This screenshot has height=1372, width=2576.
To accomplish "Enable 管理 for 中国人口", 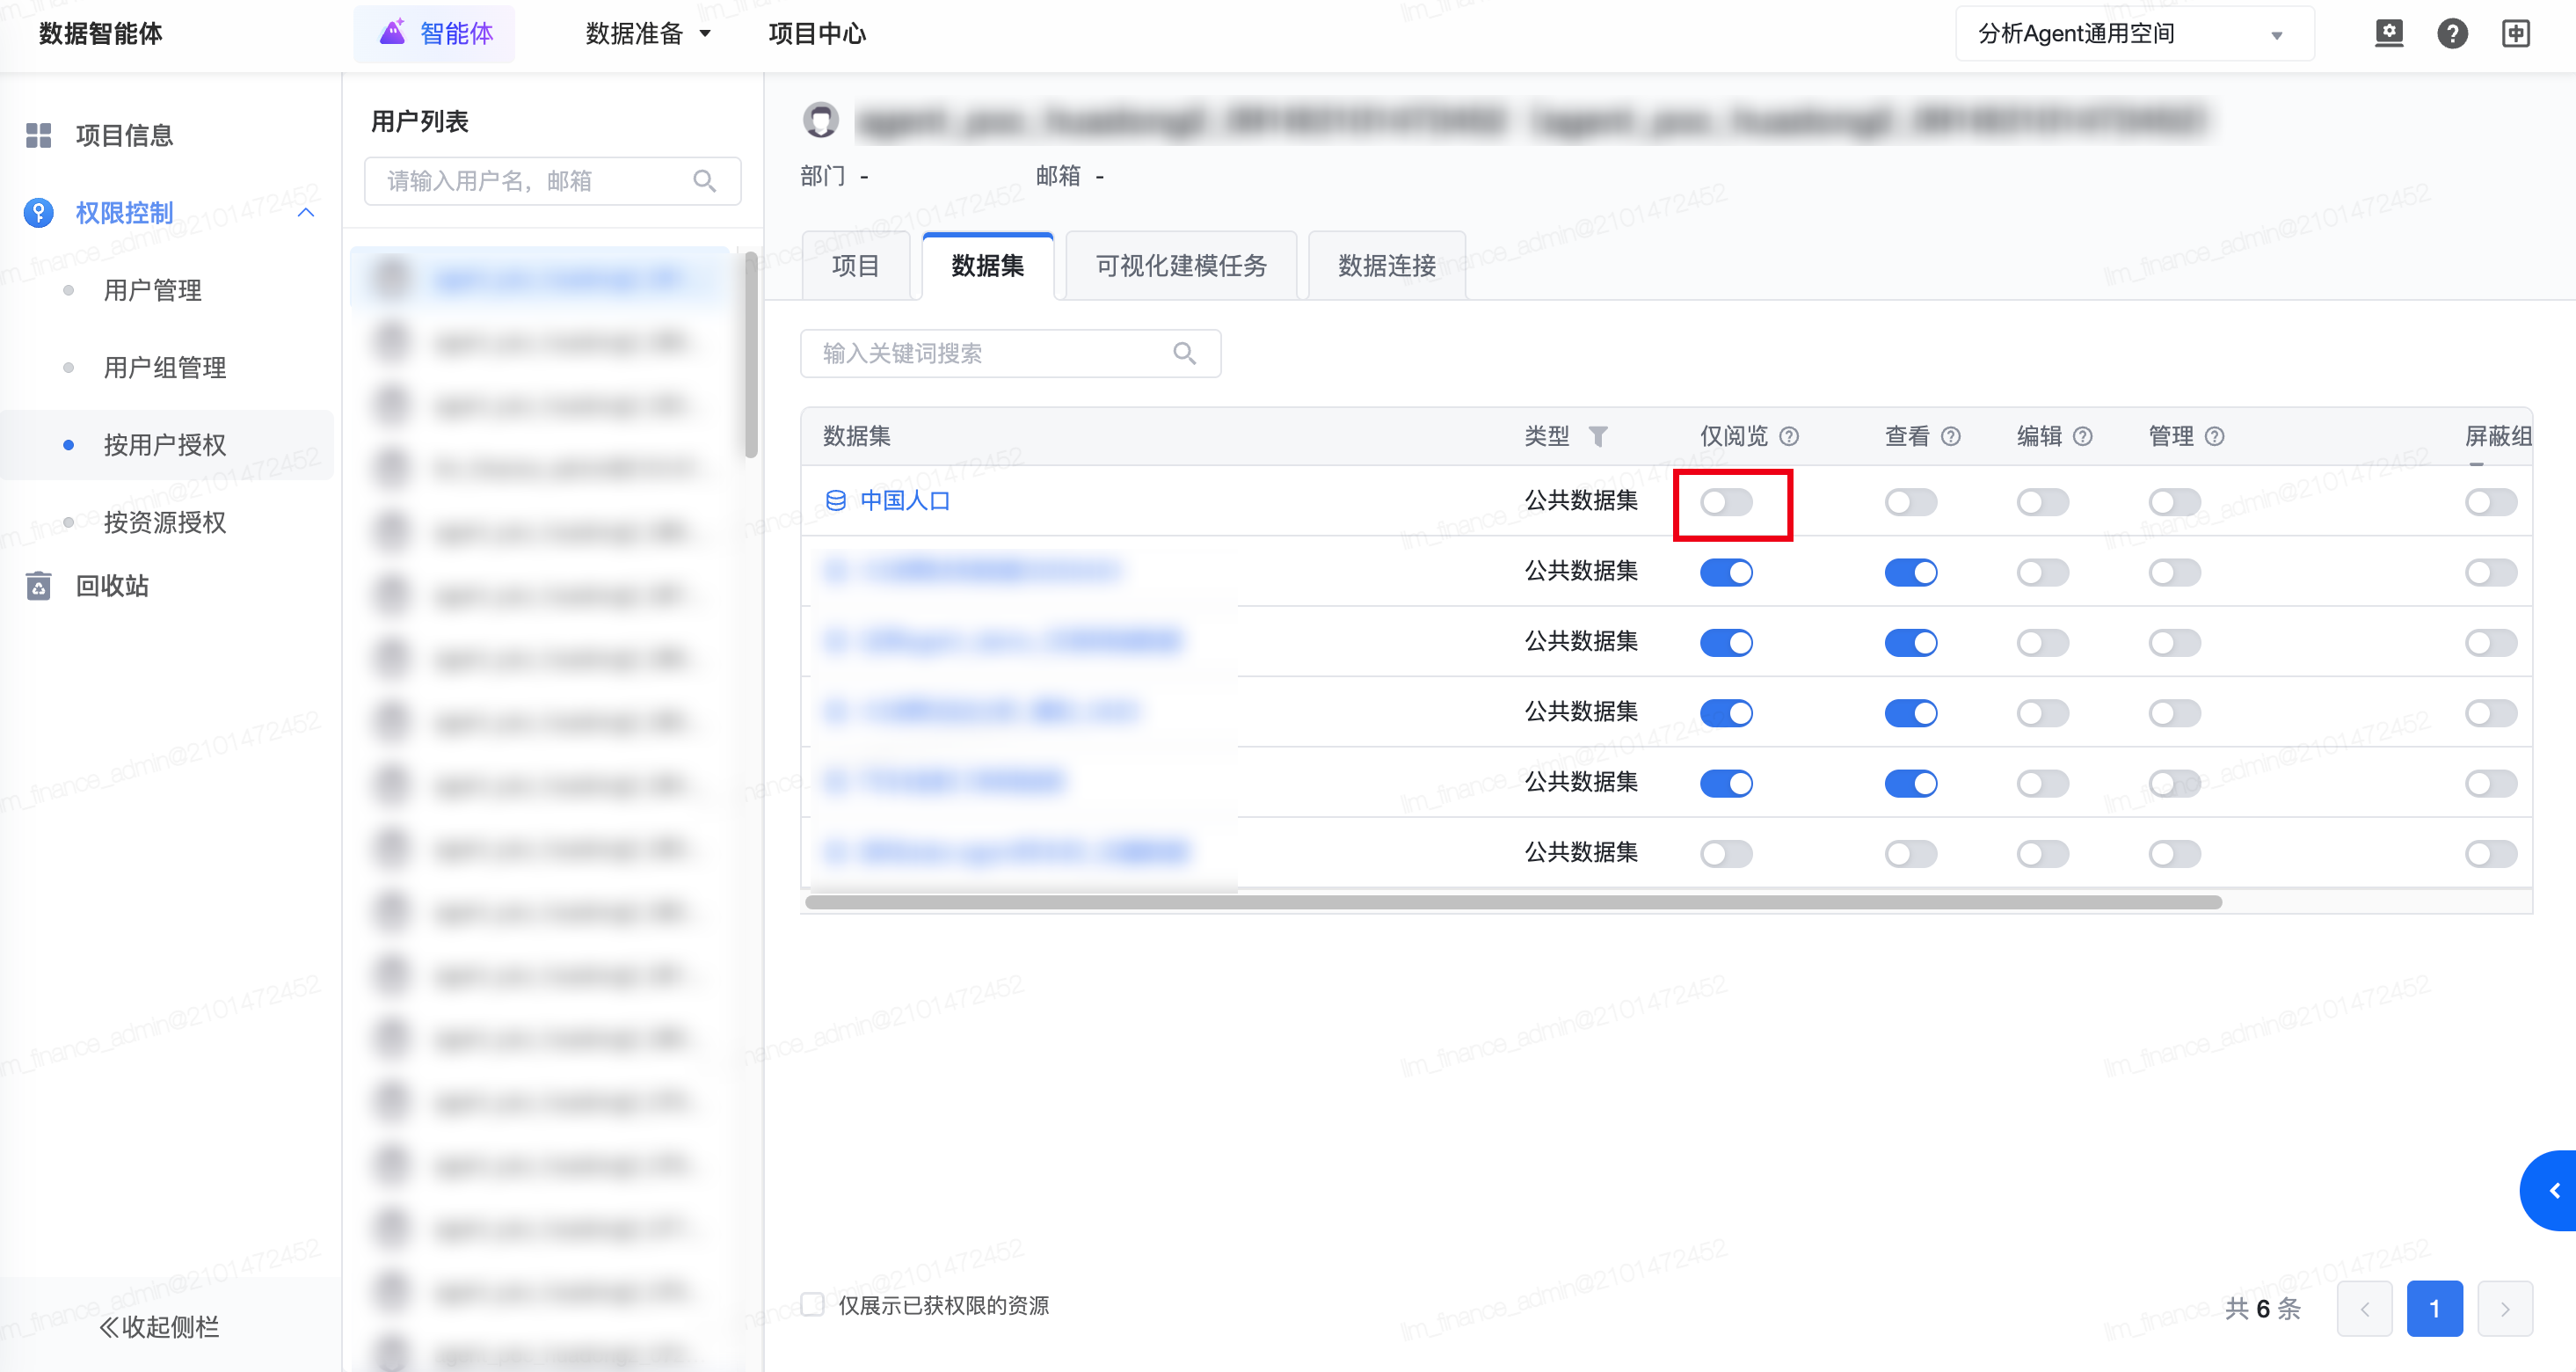I will tap(2175, 502).
